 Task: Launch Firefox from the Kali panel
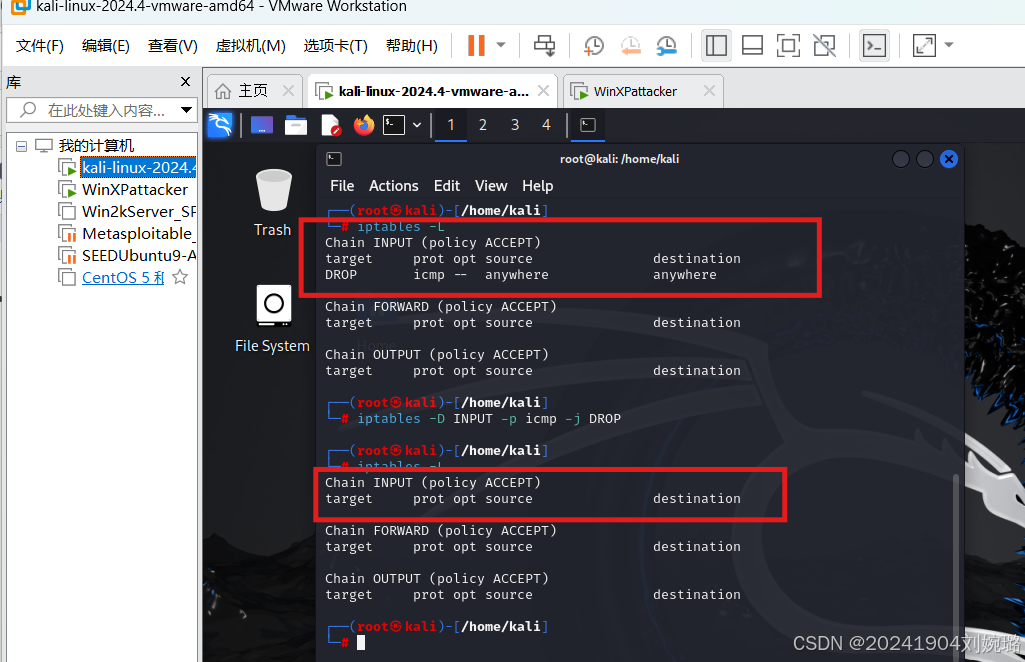[364, 125]
